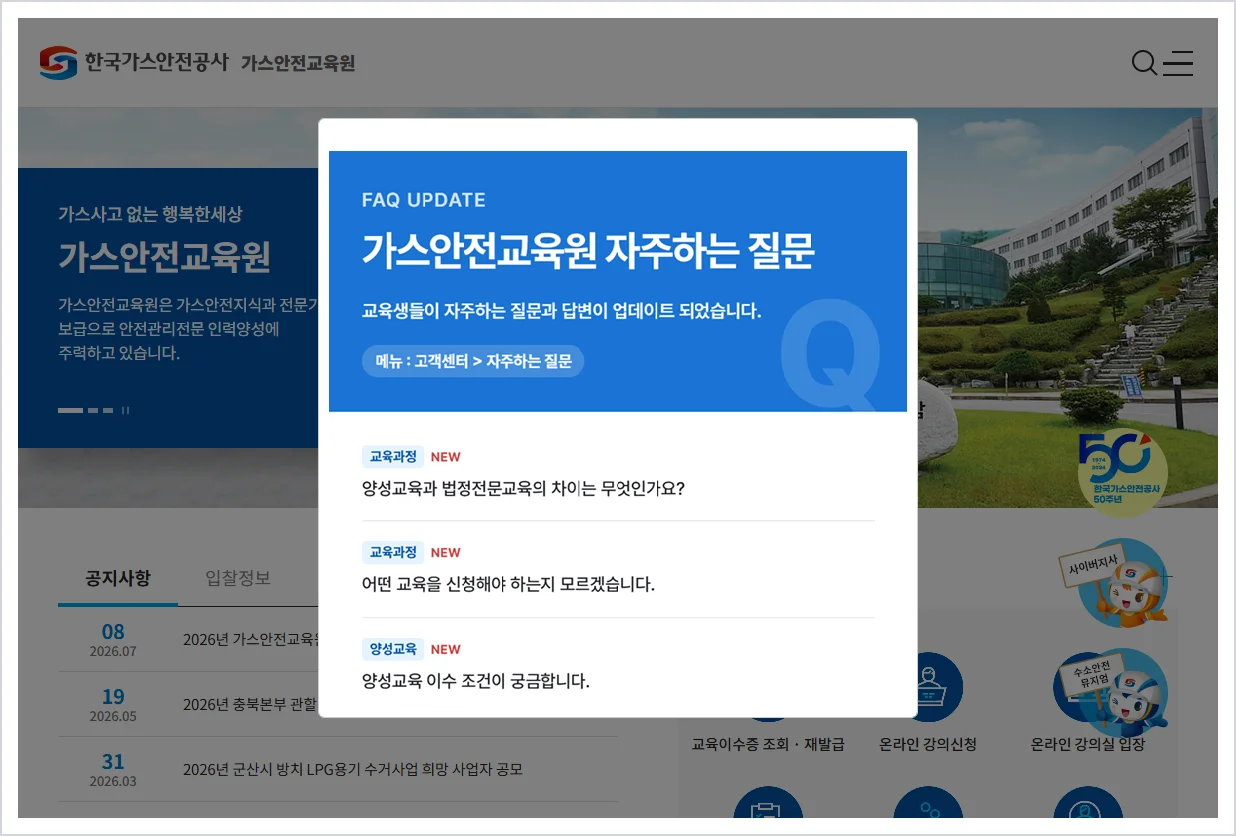Screen dimensions: 1236x836
Task: Select the second banner slide indicator
Action: coord(93,410)
